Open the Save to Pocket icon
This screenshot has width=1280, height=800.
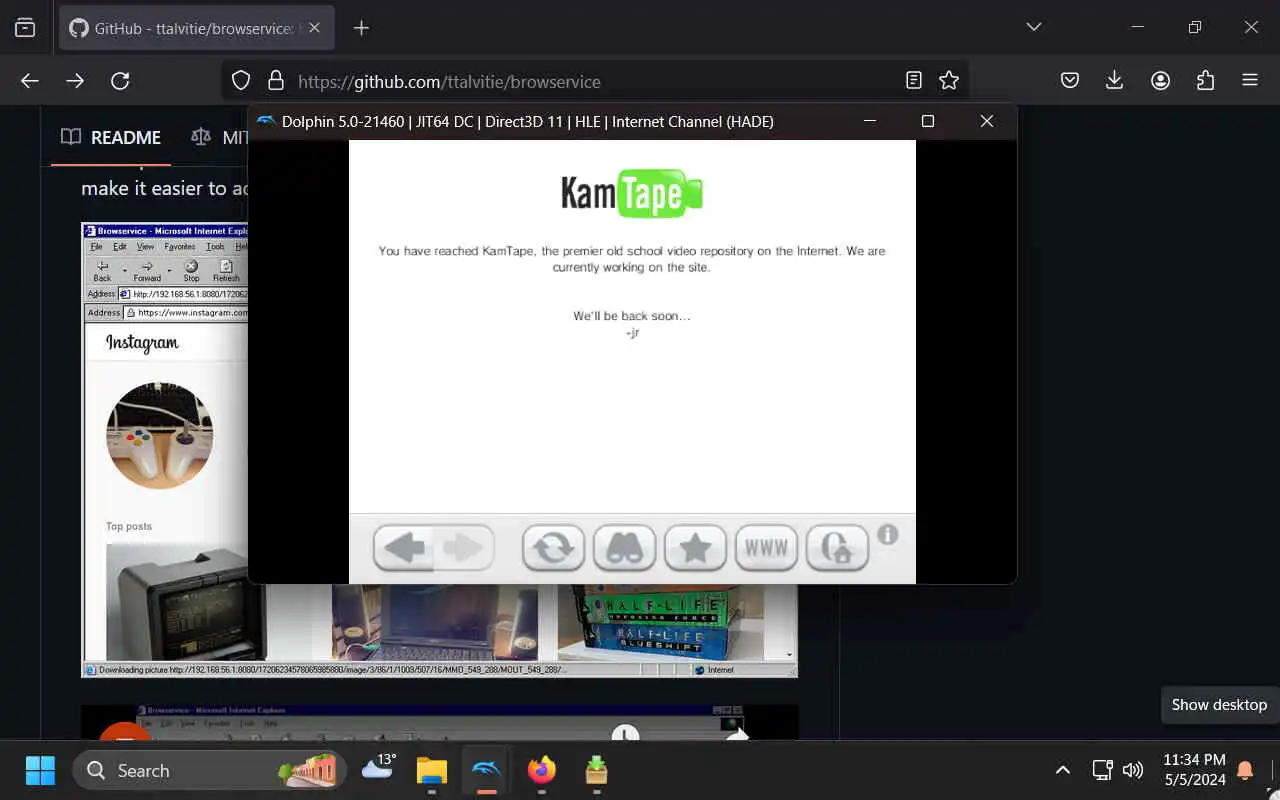(1070, 81)
